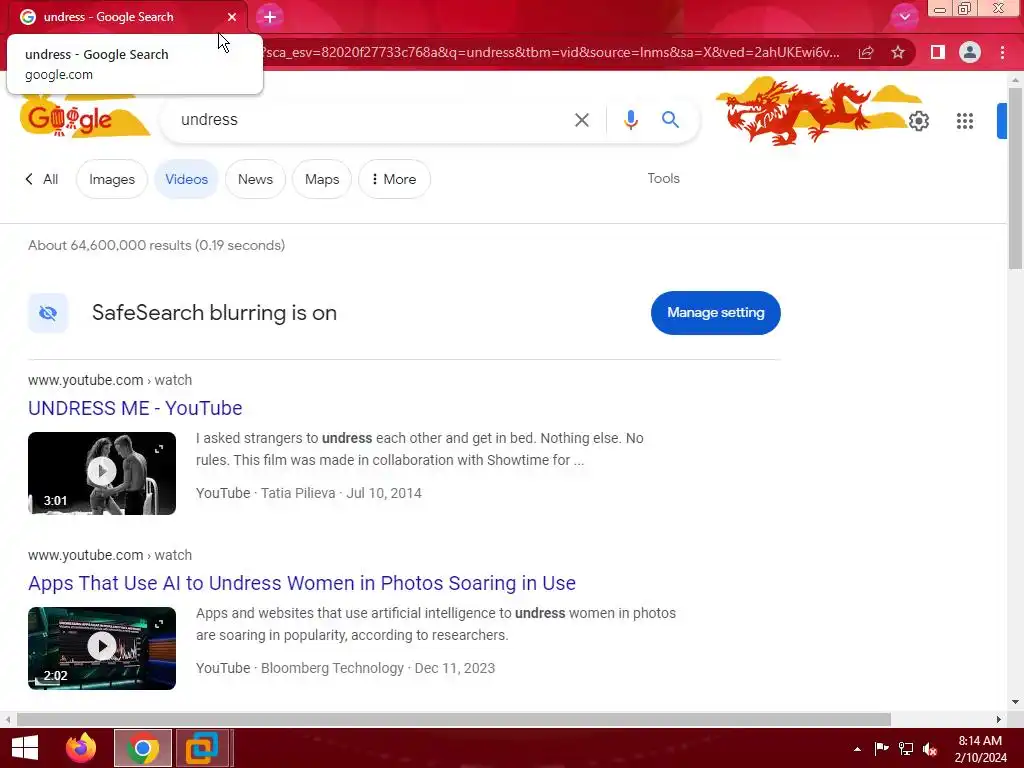The width and height of the screenshot is (1024, 768).
Task: Click the scroll right arrow
Action: pyautogui.click(x=999, y=719)
